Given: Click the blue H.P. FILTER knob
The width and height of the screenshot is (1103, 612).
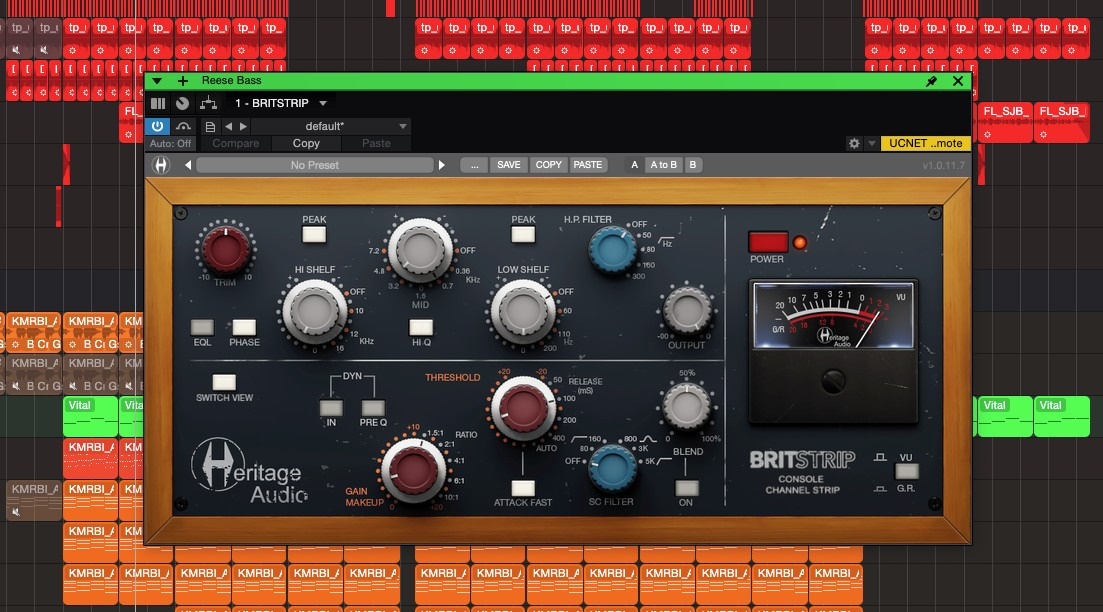Looking at the screenshot, I should click(x=611, y=250).
